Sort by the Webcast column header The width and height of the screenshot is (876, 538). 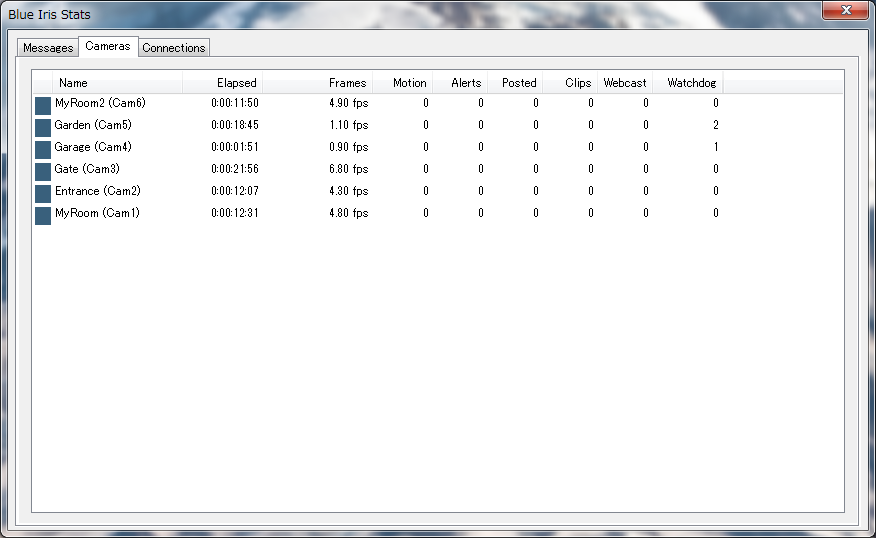pos(625,83)
